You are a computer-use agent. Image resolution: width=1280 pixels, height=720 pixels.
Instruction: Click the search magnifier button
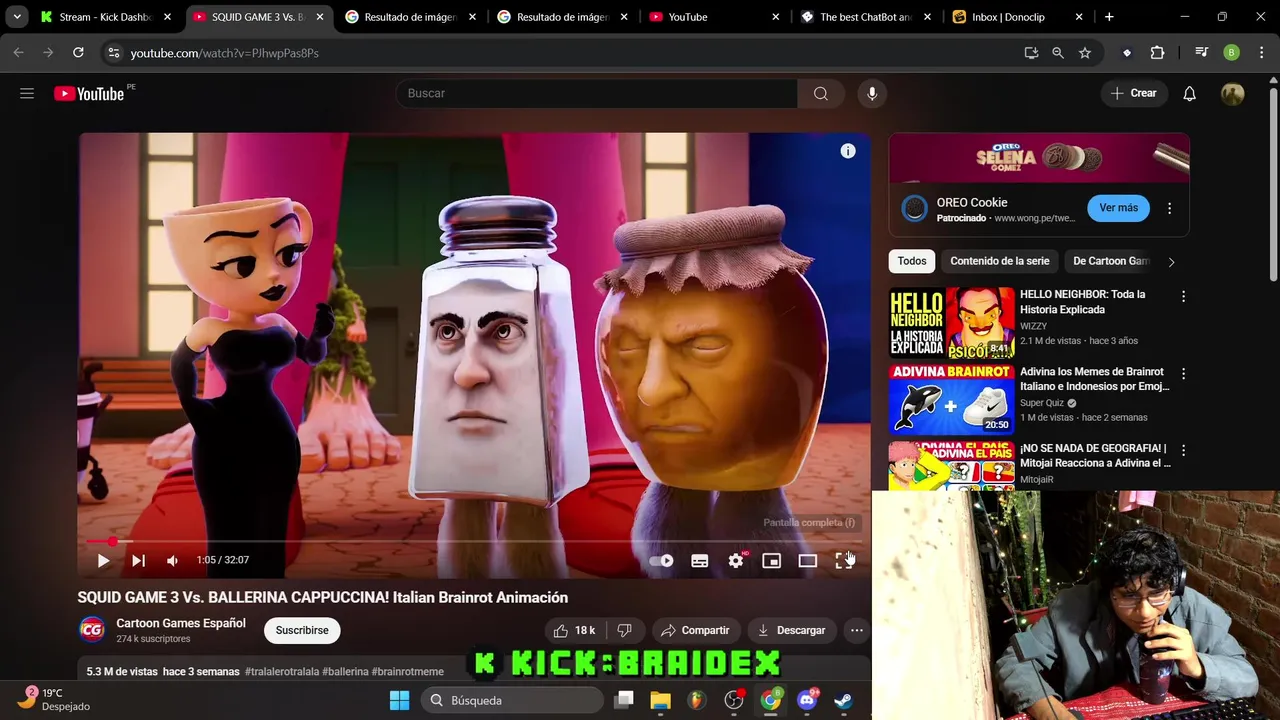[x=820, y=93]
